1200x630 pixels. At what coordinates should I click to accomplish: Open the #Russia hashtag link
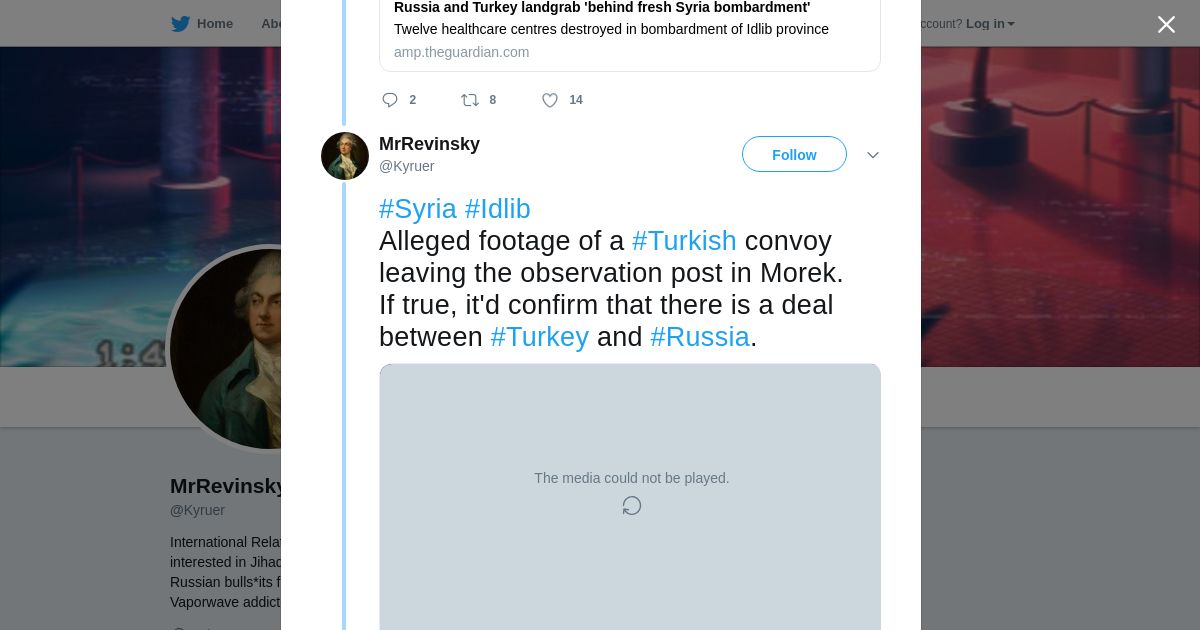click(x=699, y=337)
